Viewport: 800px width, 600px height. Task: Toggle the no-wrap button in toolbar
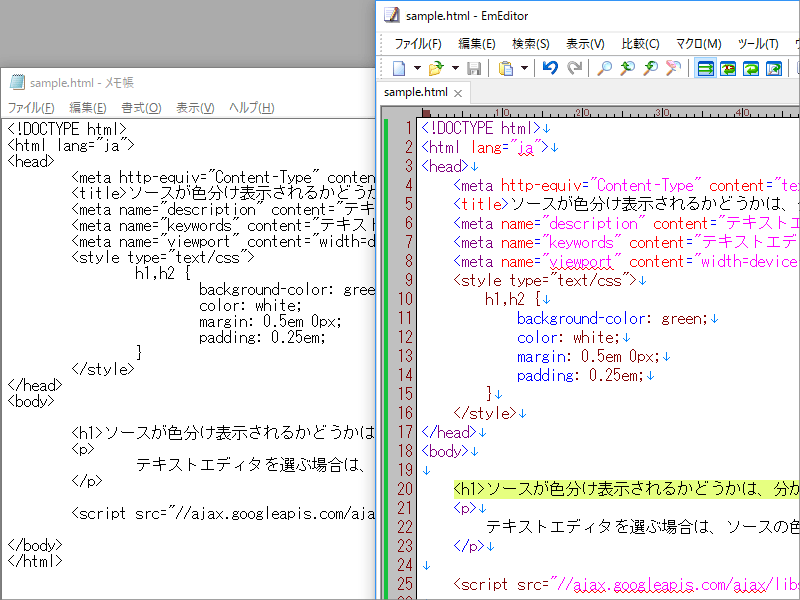tap(705, 69)
